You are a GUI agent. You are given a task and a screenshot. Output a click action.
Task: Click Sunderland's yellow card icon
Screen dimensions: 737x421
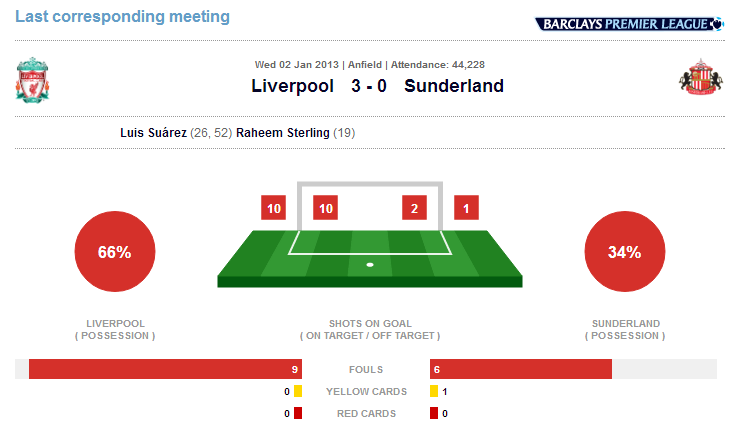tap(434, 391)
